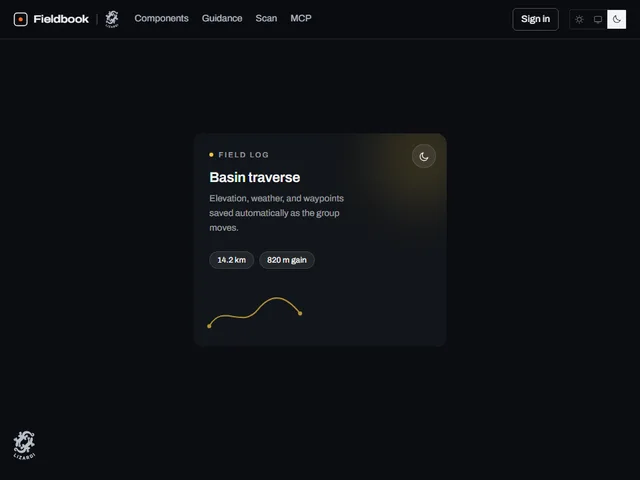Open the MCP nav link
The width and height of the screenshot is (640, 480).
301,18
